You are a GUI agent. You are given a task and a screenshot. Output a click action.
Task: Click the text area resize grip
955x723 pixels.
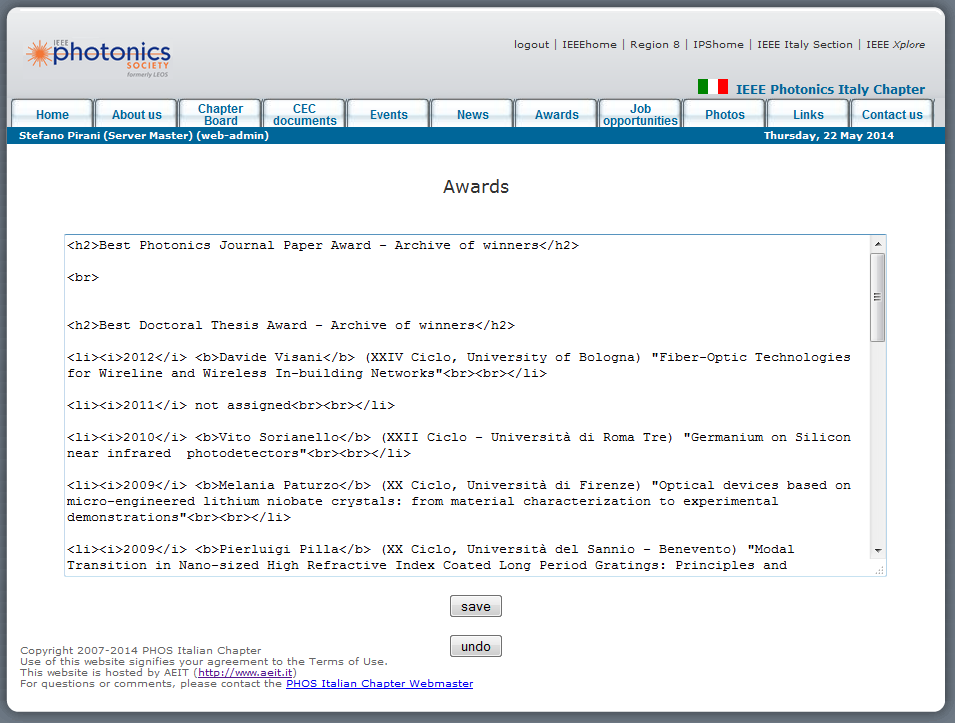click(879, 570)
